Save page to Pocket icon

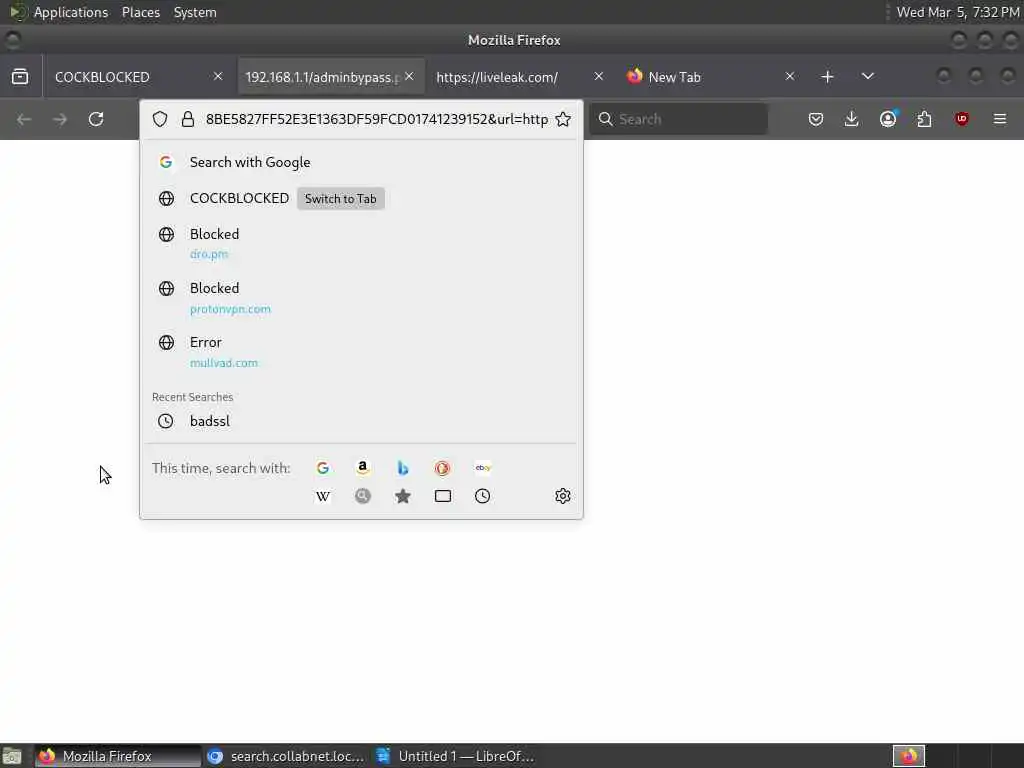coord(816,119)
